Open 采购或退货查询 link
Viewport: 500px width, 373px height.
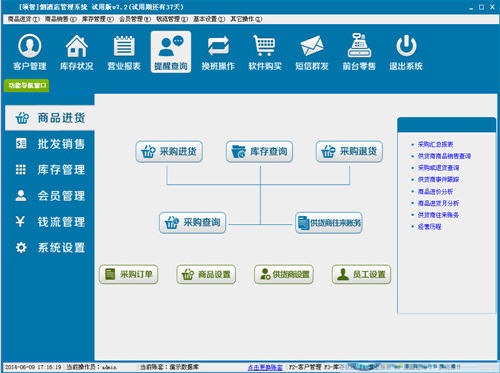438,168
